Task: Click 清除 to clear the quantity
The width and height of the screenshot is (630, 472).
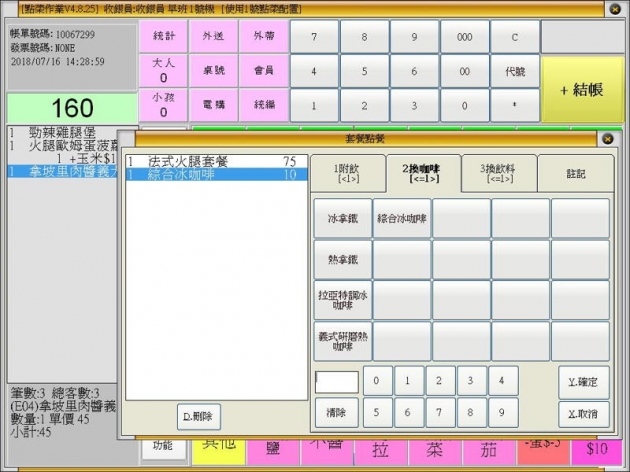Action: [335, 412]
